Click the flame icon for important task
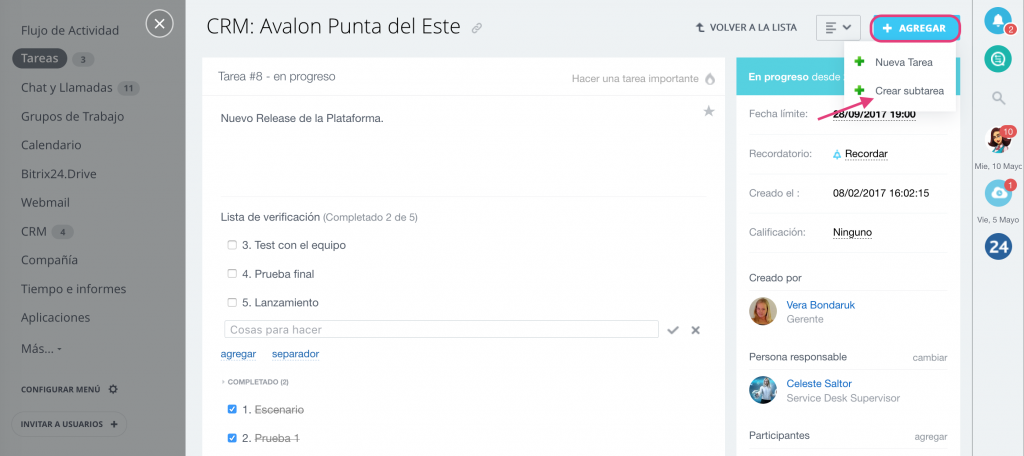 pyautogui.click(x=710, y=78)
